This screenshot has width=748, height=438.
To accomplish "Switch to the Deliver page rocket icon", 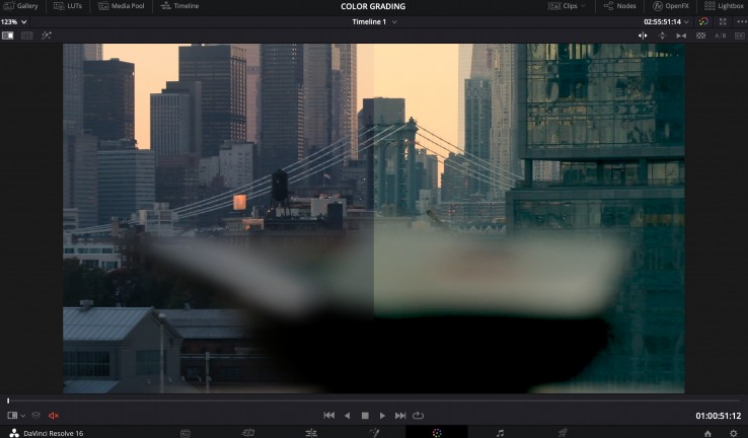I will pos(563,432).
